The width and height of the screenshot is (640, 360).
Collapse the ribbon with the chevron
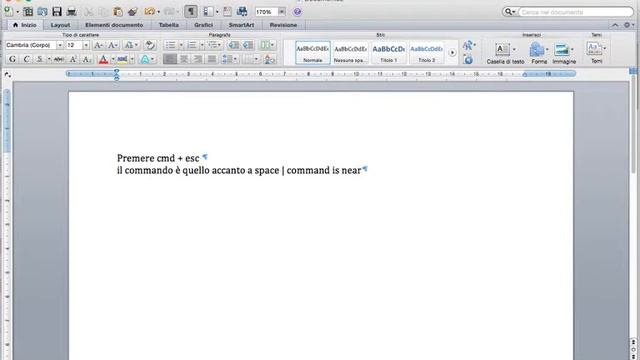point(615,25)
